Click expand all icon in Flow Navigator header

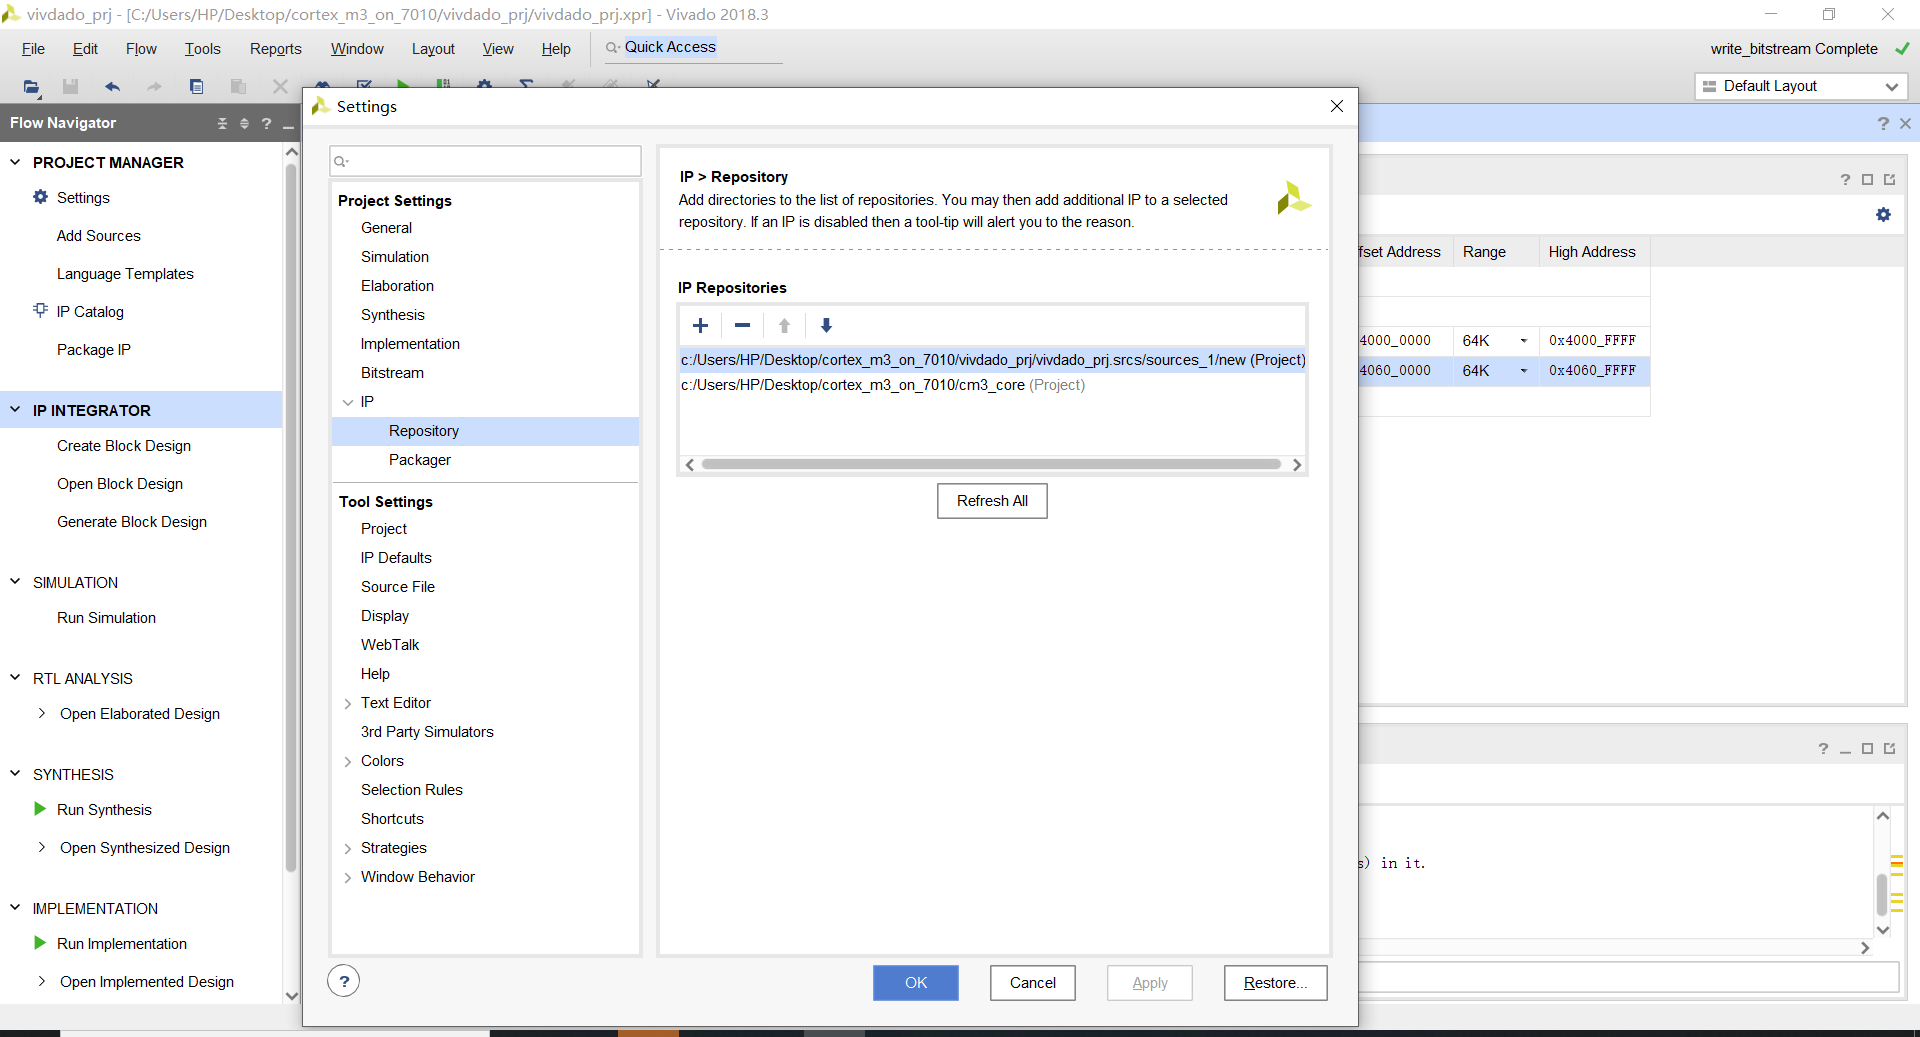[244, 123]
